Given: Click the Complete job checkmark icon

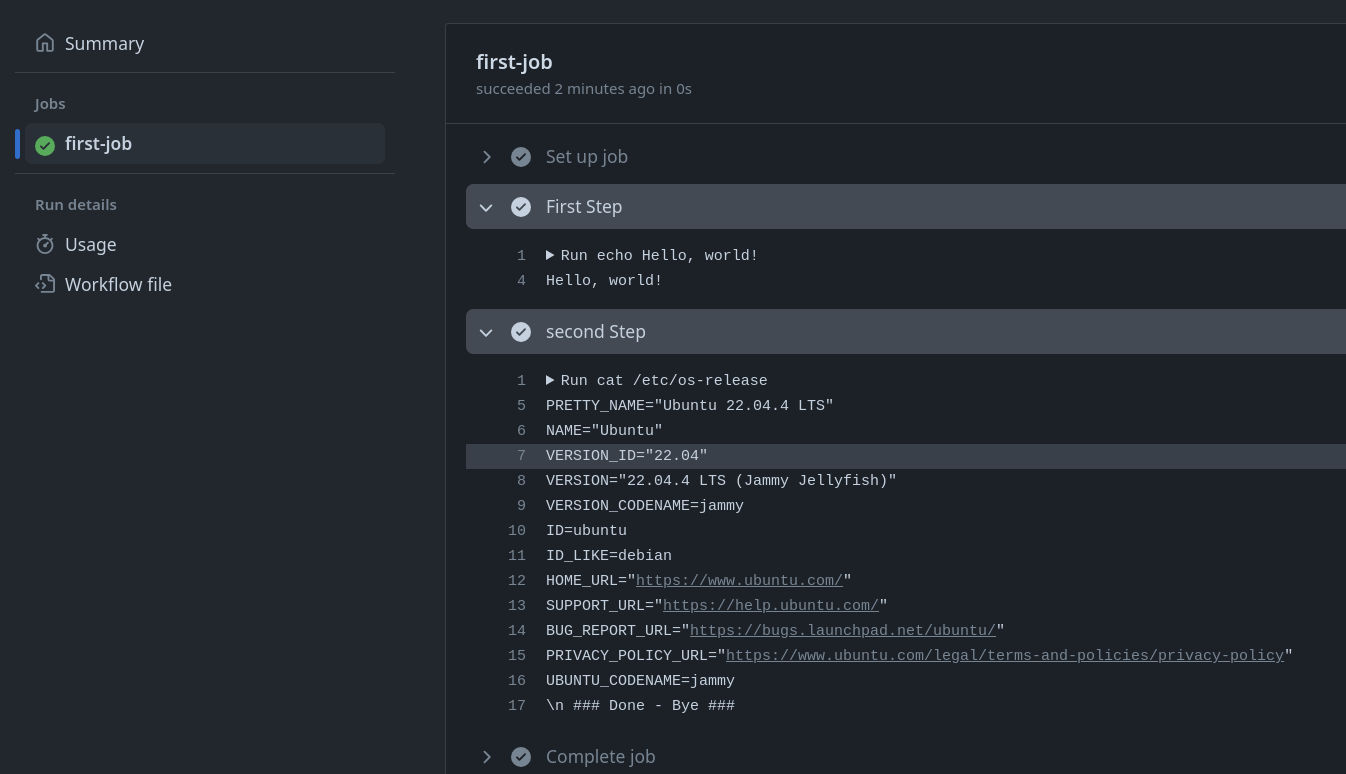Looking at the screenshot, I should [520, 757].
